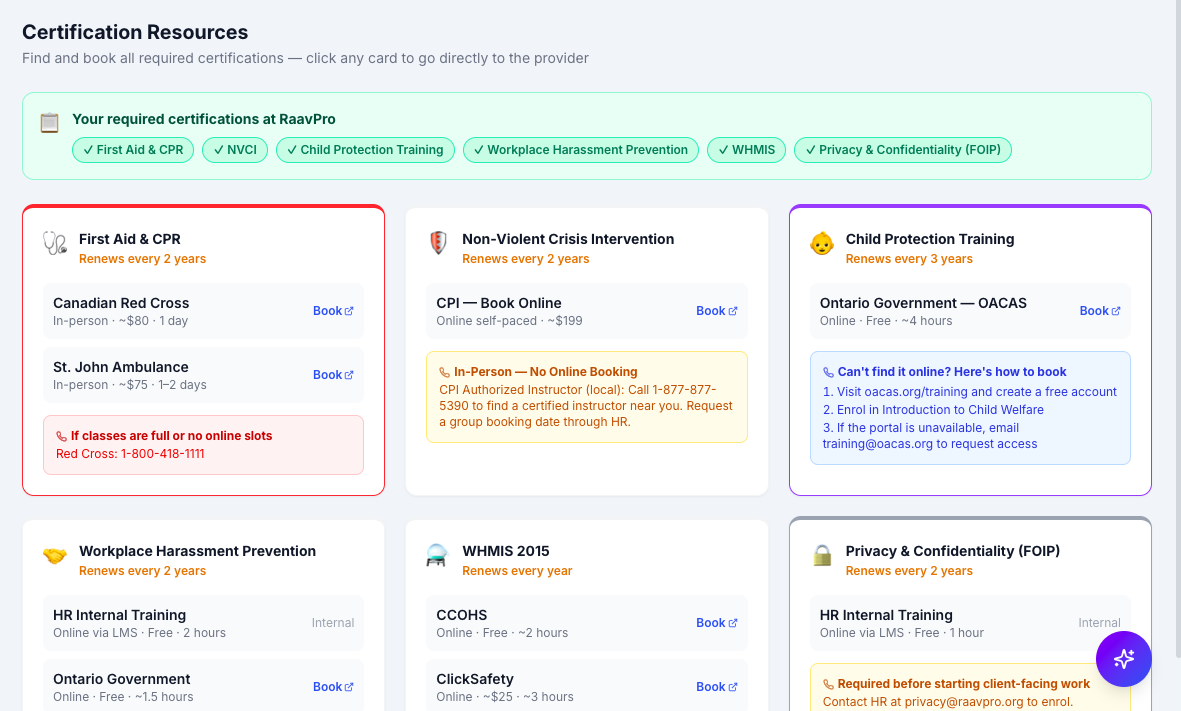The image size is (1181, 711).
Task: Open the Non-Violent Crisis Intervention card title
Action: 568,239
